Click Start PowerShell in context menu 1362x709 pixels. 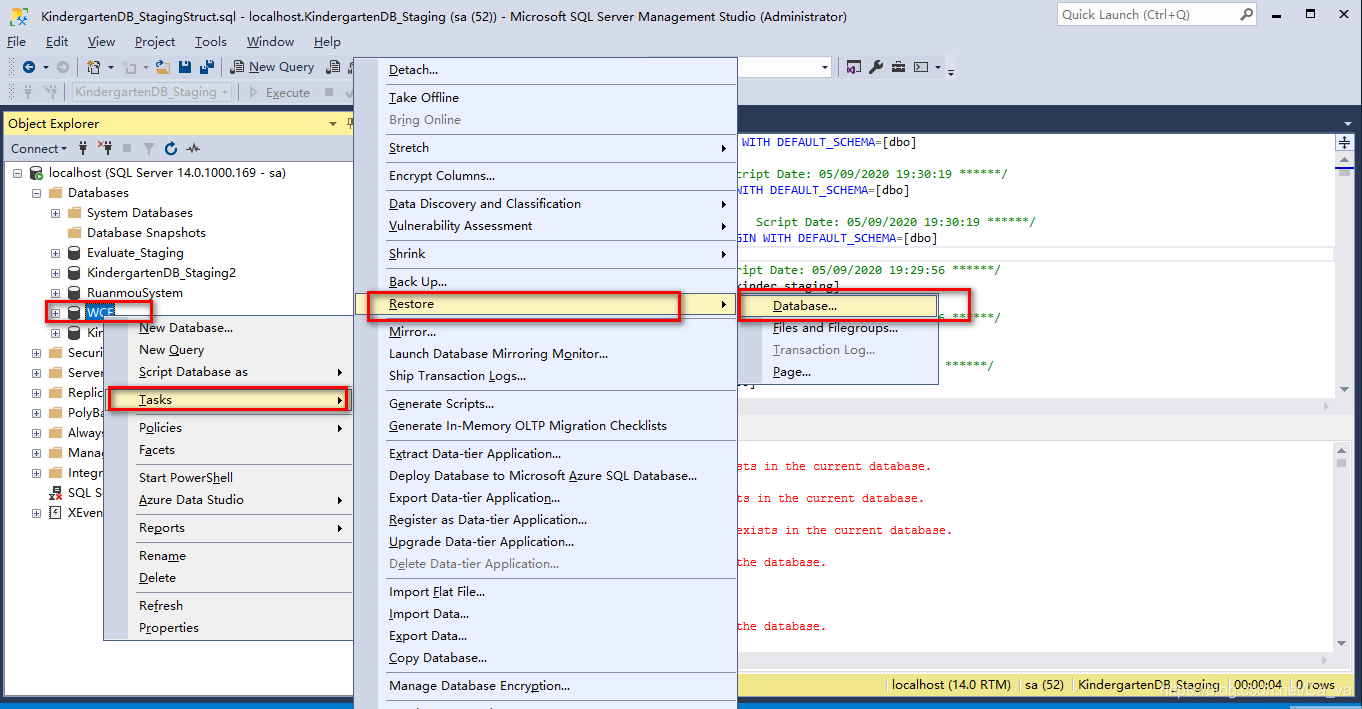coord(228,478)
